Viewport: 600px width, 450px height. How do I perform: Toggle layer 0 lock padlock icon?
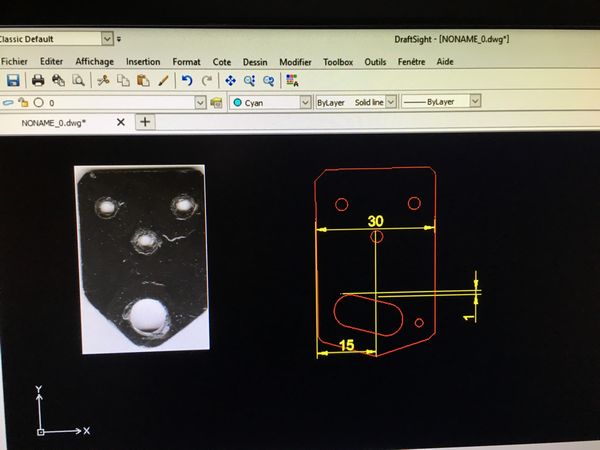(x=23, y=102)
